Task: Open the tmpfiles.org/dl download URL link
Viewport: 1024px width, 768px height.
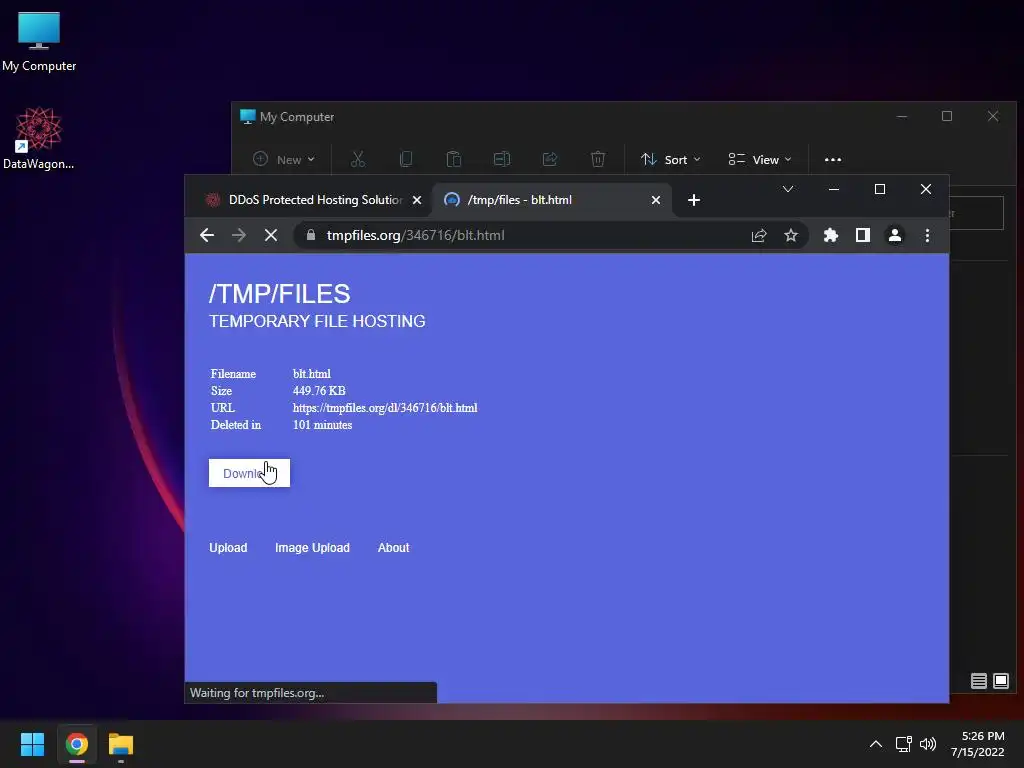Action: point(385,408)
